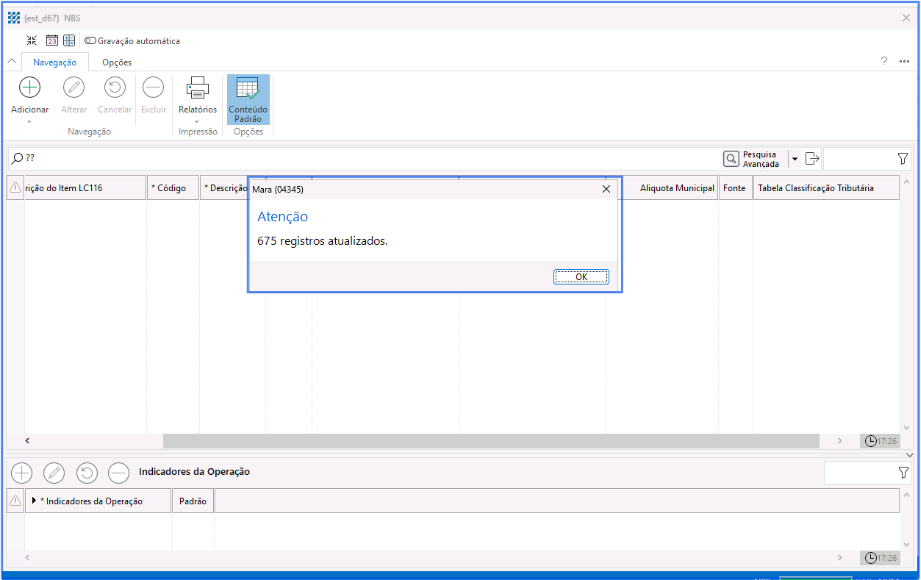Click the collapse arrows icon in quick toolbar
The width and height of the screenshot is (921, 580).
click(x=32, y=41)
